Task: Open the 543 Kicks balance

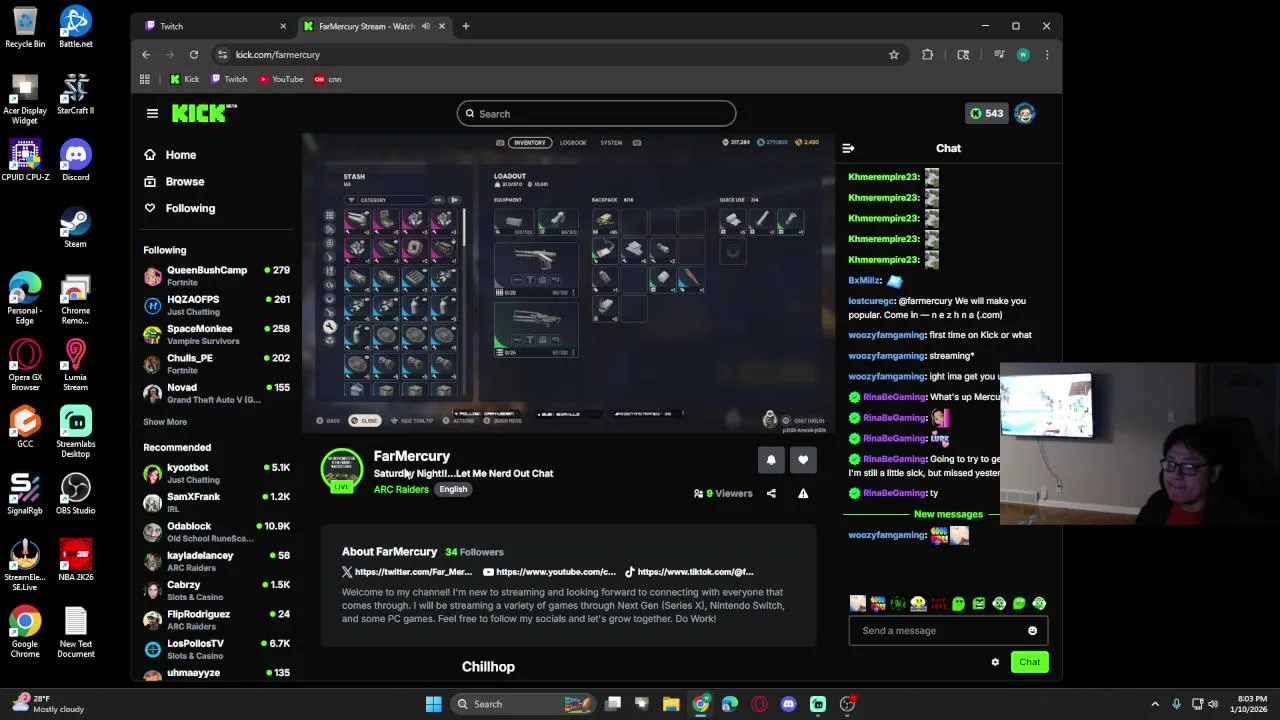Action: [985, 114]
